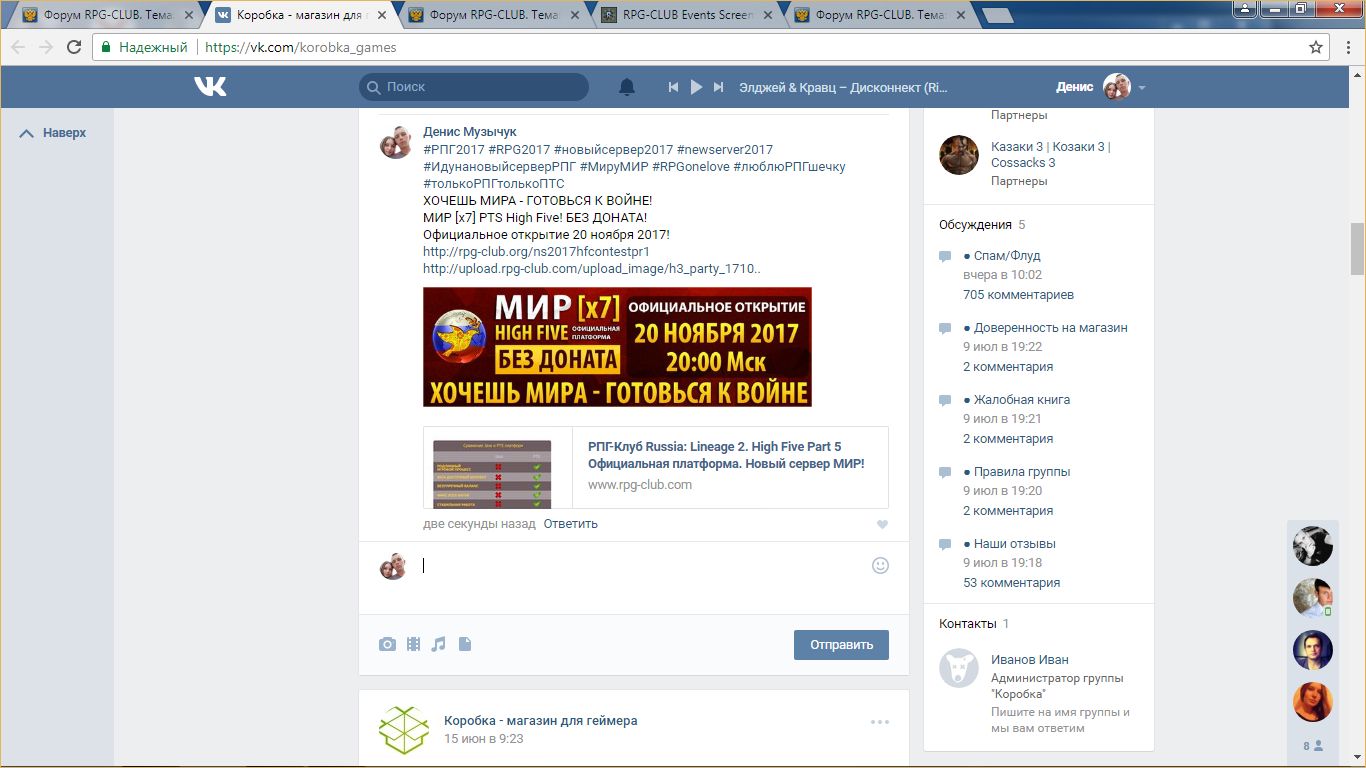The height and width of the screenshot is (768, 1366).
Task: Click the Коробка green box avatar
Action: point(404,730)
